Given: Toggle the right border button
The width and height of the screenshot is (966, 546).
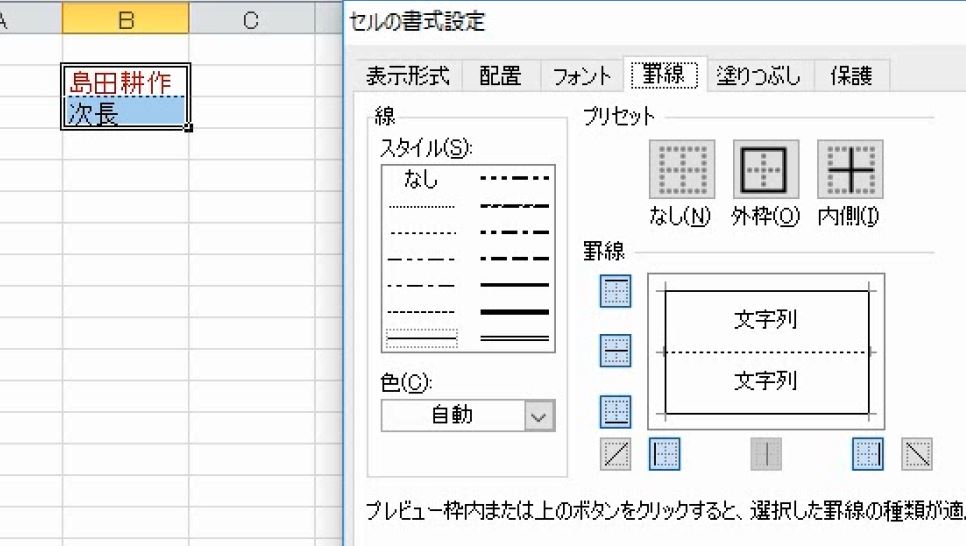Looking at the screenshot, I should [x=868, y=454].
